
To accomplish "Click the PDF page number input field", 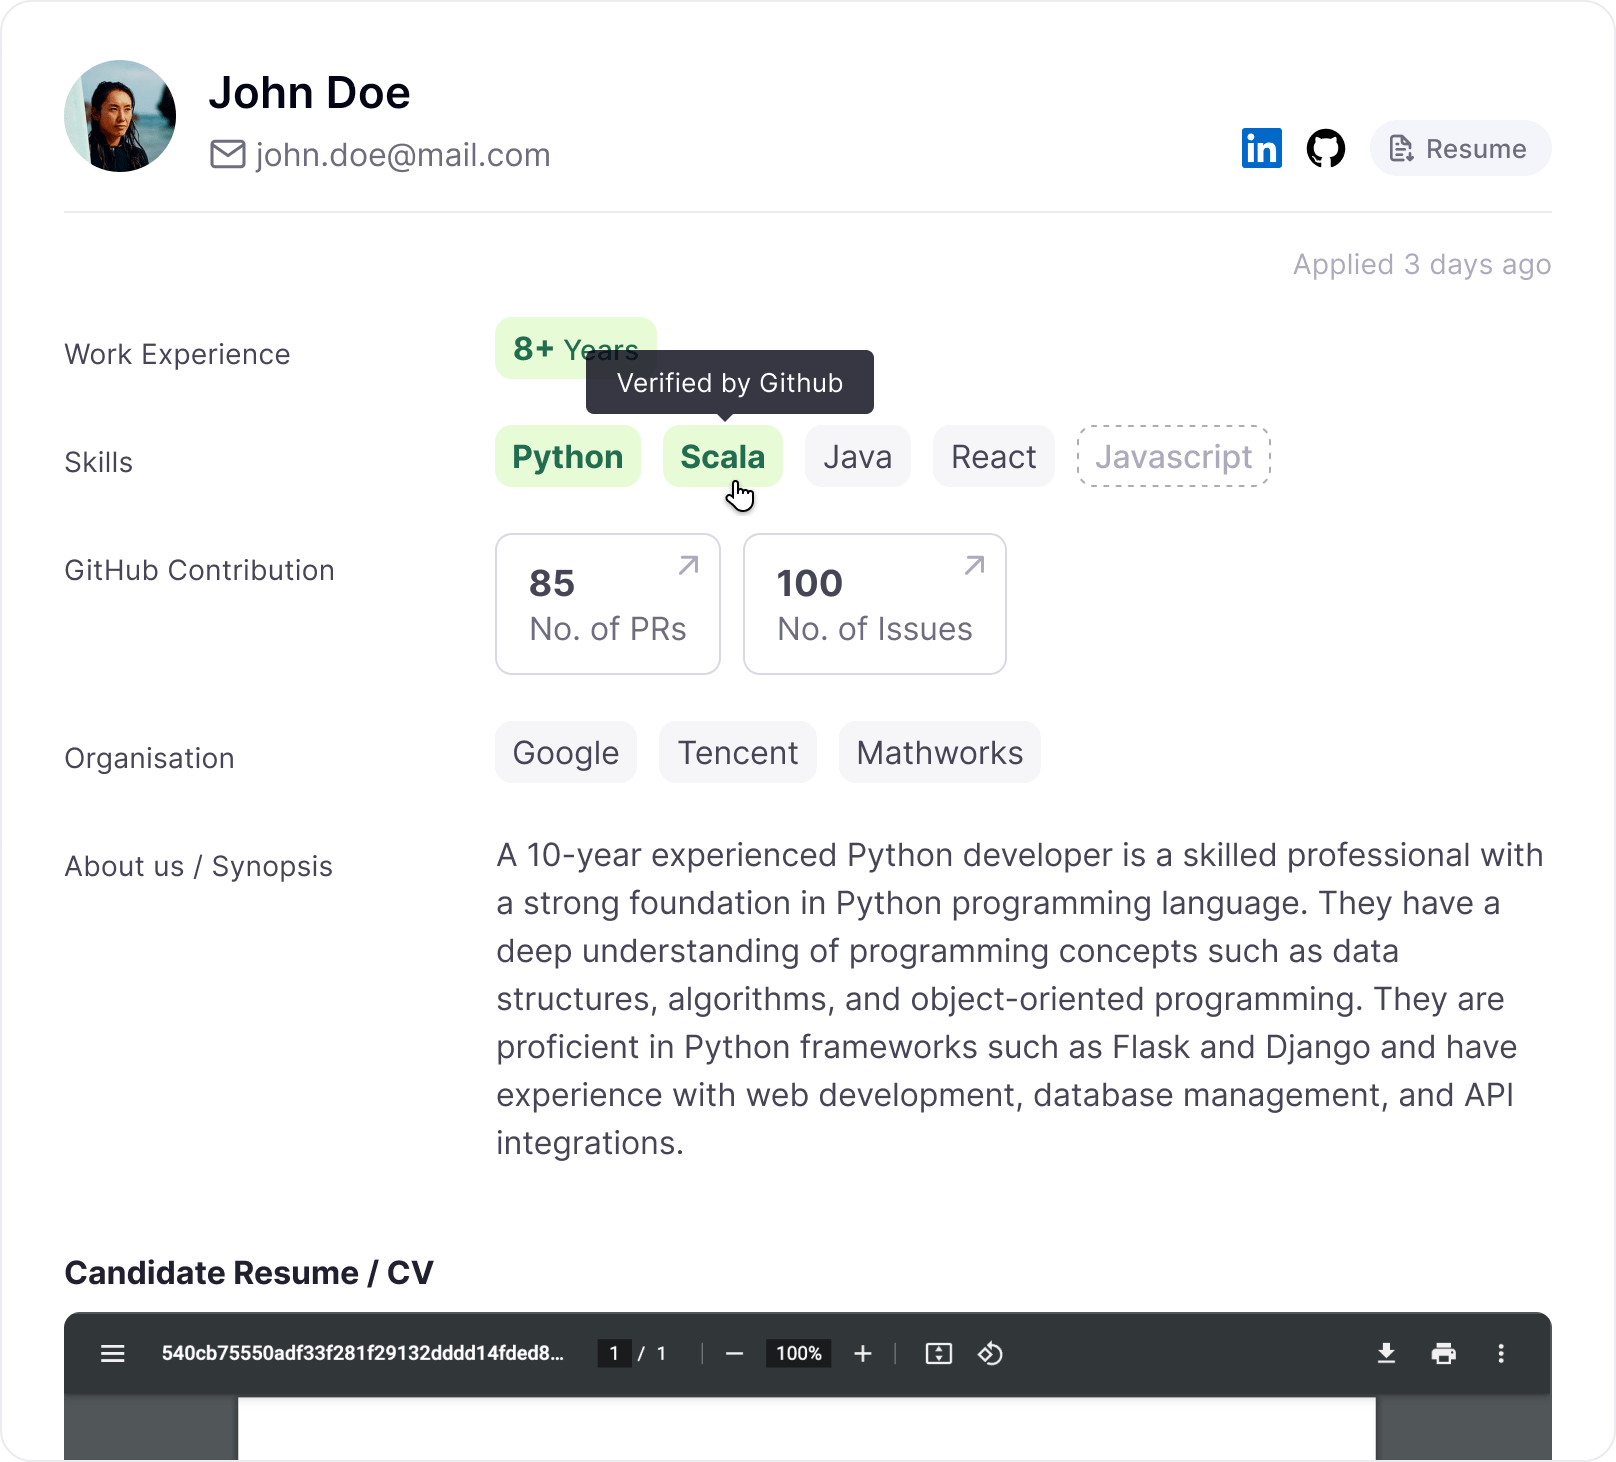I will coord(614,1353).
